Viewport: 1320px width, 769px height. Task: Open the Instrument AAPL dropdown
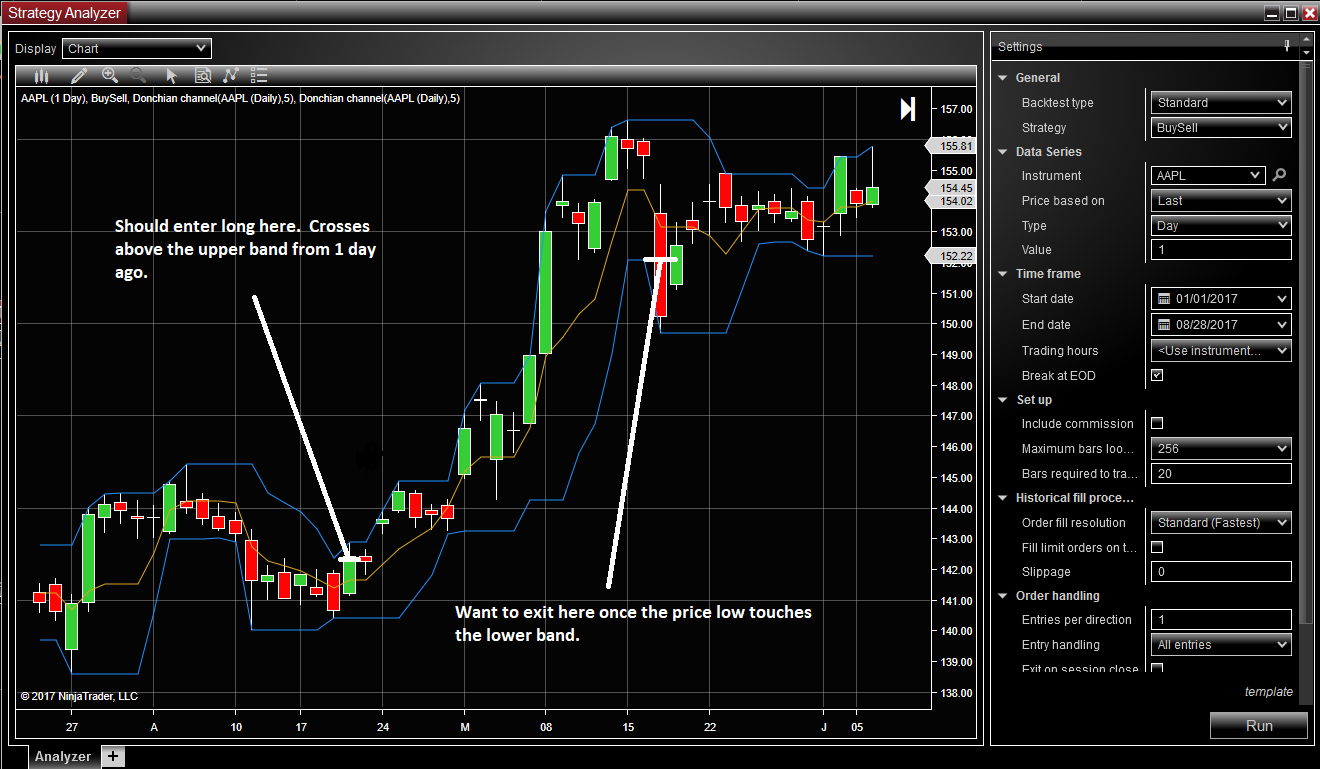[x=1208, y=175]
